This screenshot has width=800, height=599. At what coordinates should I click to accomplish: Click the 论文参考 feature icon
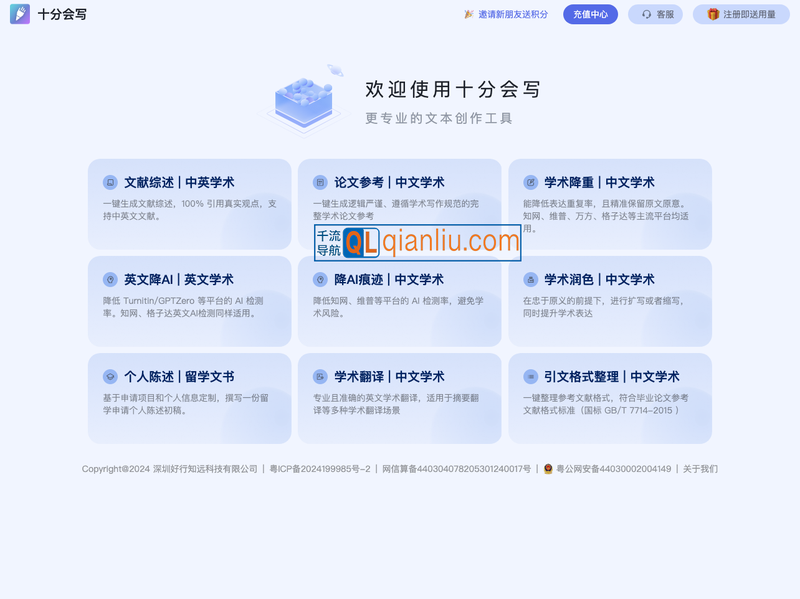(x=322, y=182)
